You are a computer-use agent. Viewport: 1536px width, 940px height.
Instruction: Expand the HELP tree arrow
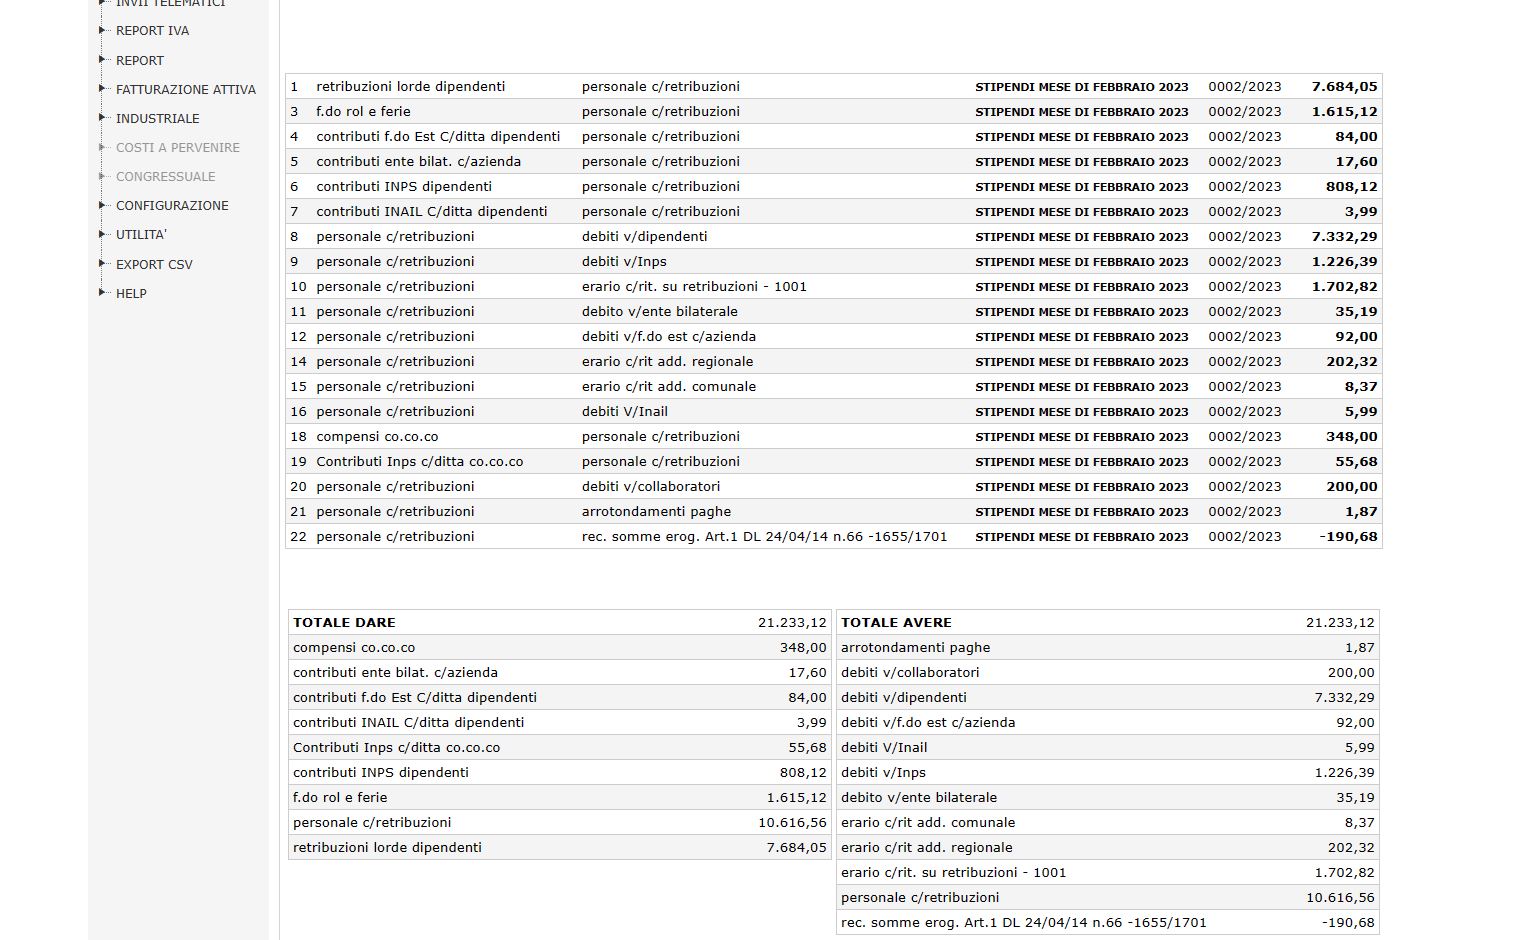pyautogui.click(x=102, y=292)
